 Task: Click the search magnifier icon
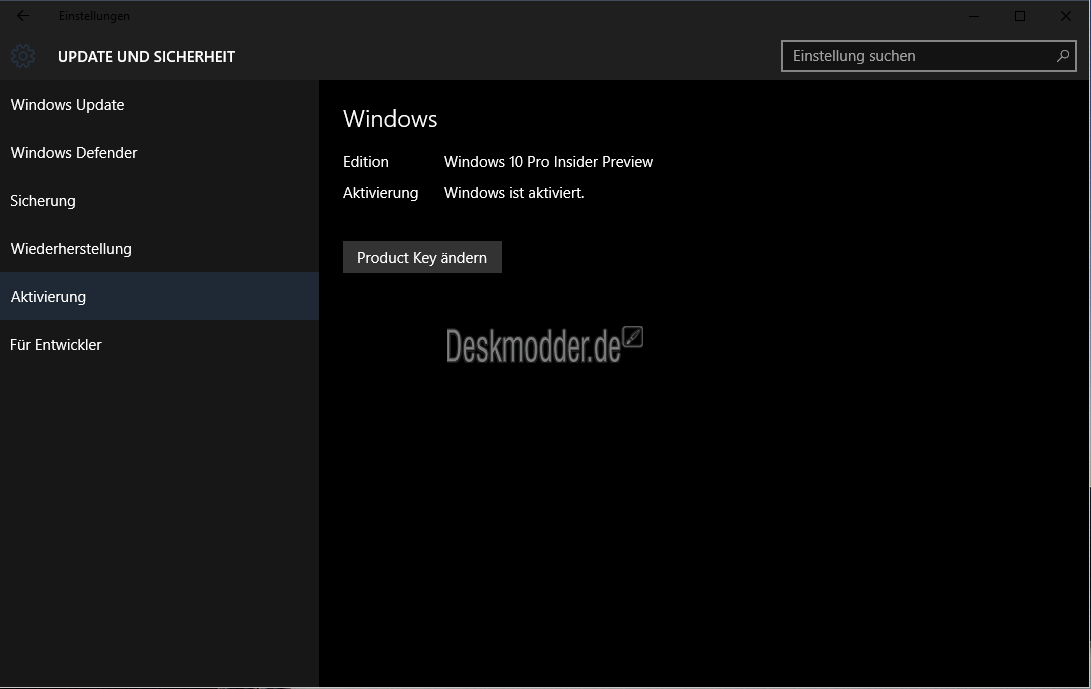pos(1062,56)
